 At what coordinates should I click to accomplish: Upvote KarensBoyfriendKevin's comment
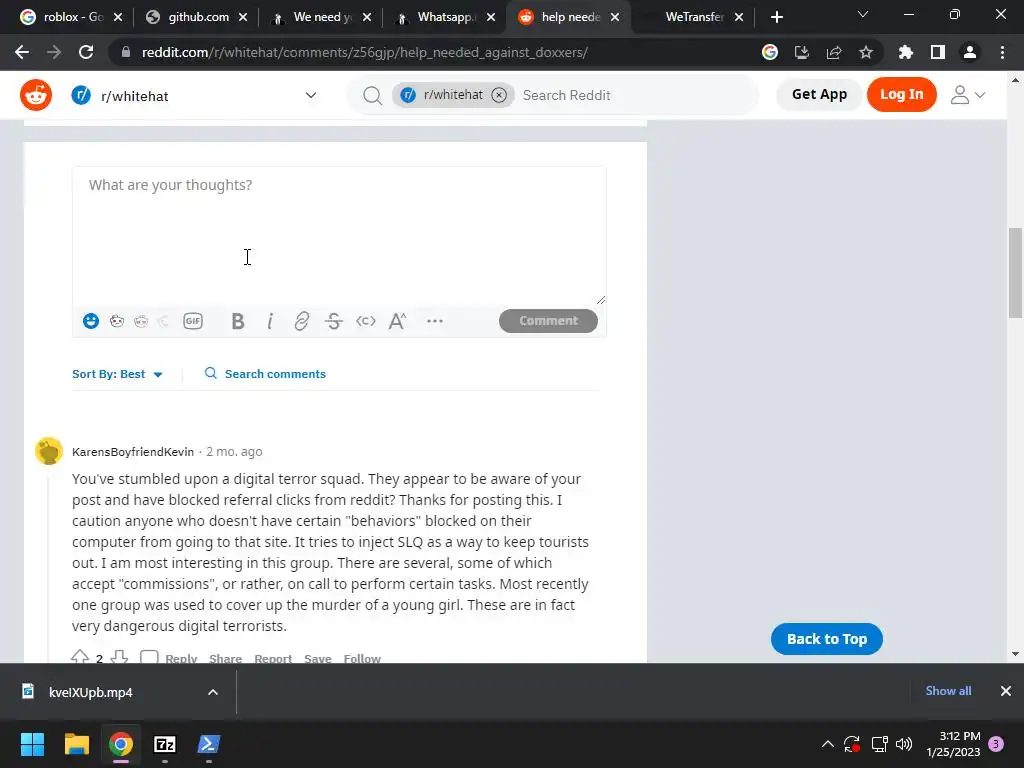point(80,657)
